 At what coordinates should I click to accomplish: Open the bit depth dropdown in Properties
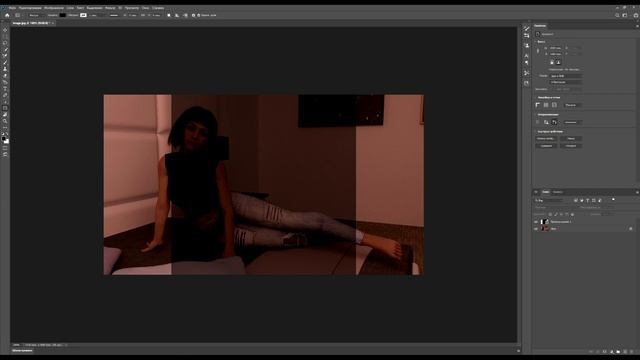tap(566, 82)
